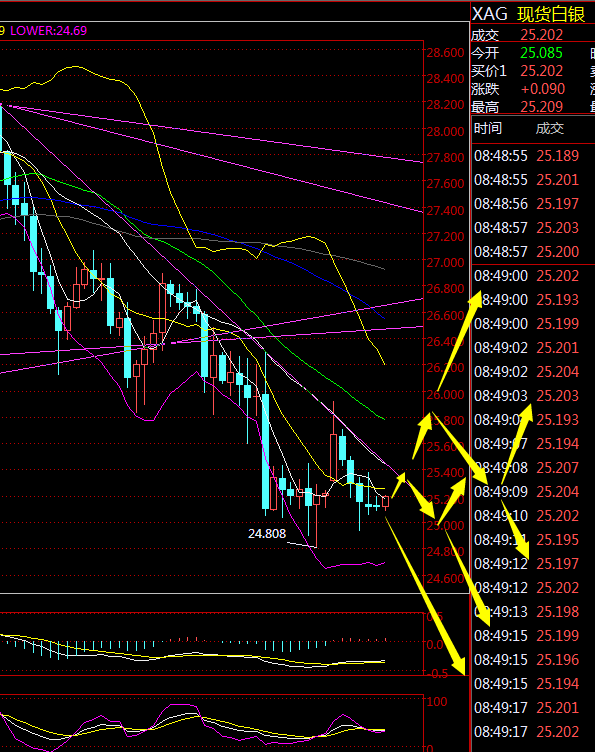Select the 最高 25.209 high price row
This screenshot has width=595, height=752.
point(517,106)
